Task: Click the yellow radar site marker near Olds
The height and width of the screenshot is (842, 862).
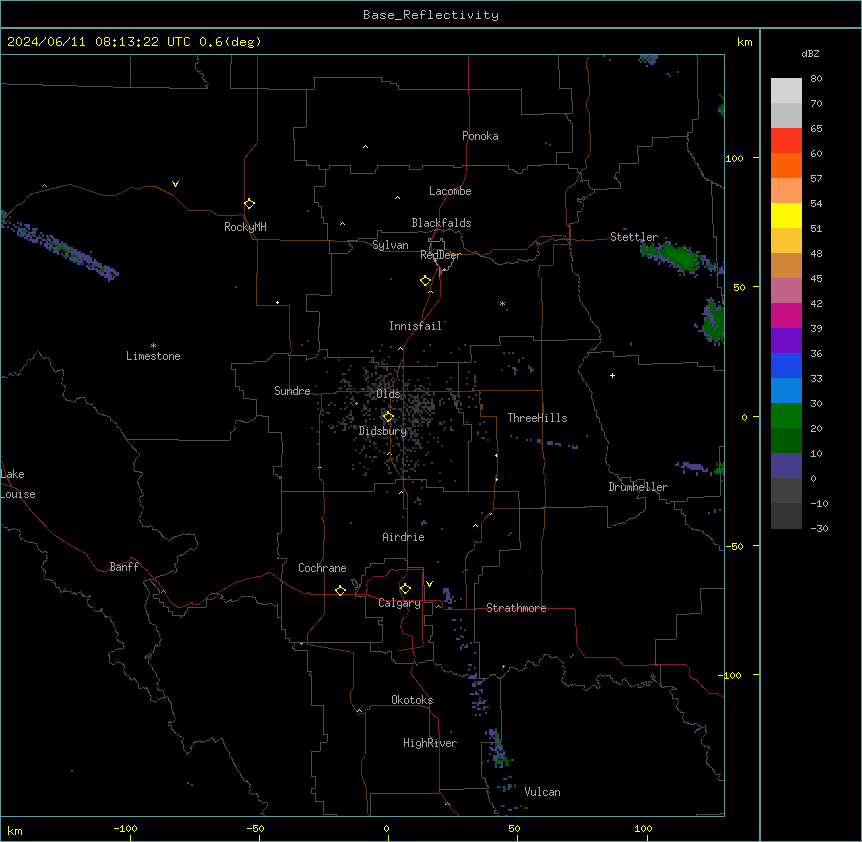Action: 388,417
